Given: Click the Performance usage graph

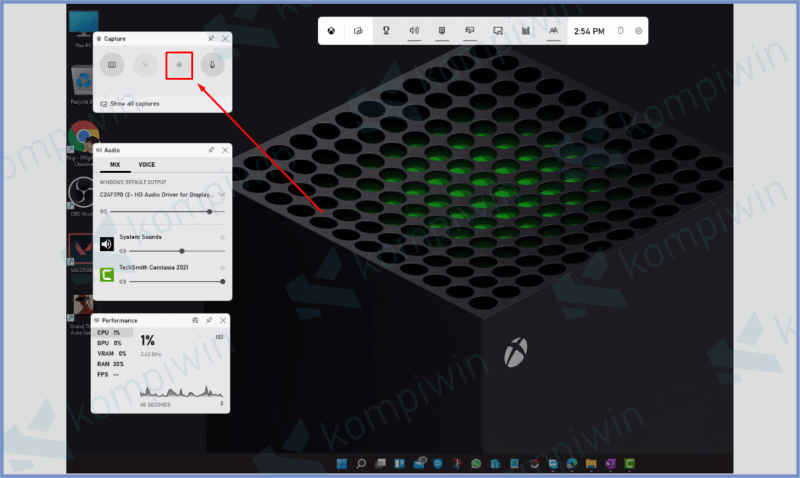Looking at the screenshot, I should tap(181, 390).
